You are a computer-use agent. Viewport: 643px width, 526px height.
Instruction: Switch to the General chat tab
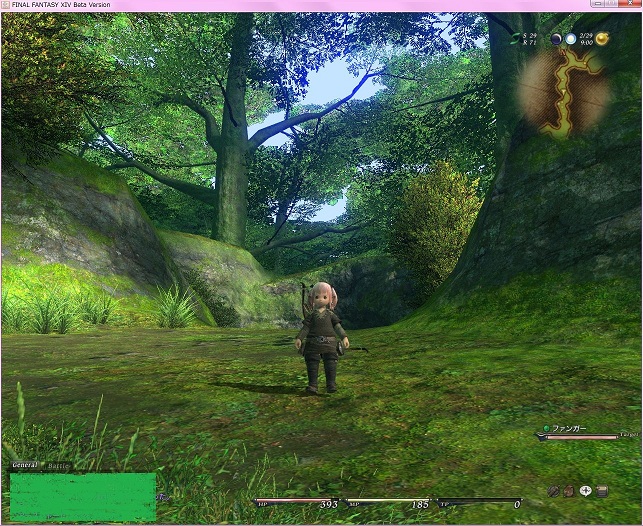(x=25, y=465)
